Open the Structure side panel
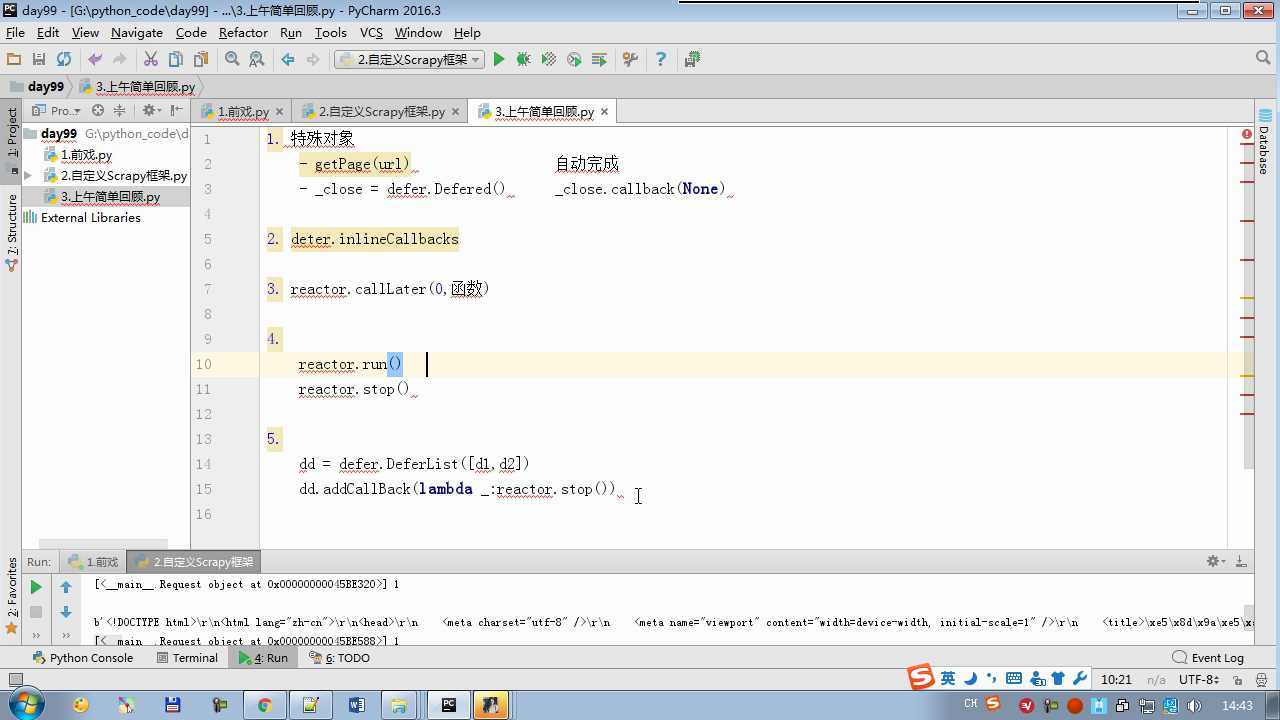Screen dimensions: 1280x720 pyautogui.click(x=12, y=232)
